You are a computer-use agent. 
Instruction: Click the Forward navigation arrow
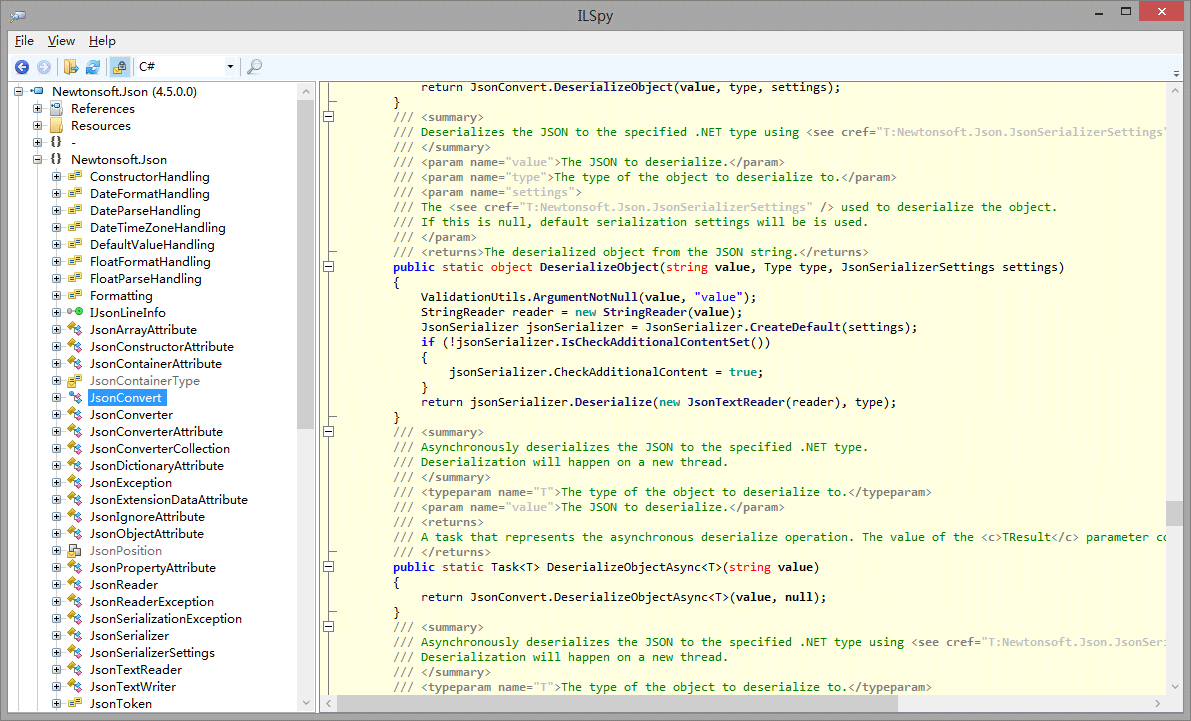pos(44,67)
